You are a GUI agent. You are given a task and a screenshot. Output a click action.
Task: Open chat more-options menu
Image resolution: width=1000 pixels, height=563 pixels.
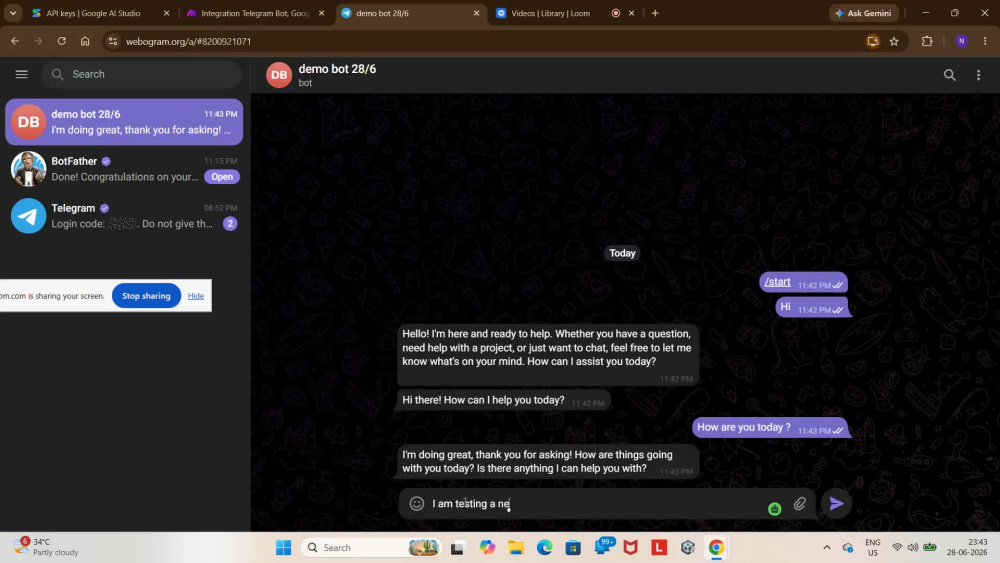click(978, 75)
